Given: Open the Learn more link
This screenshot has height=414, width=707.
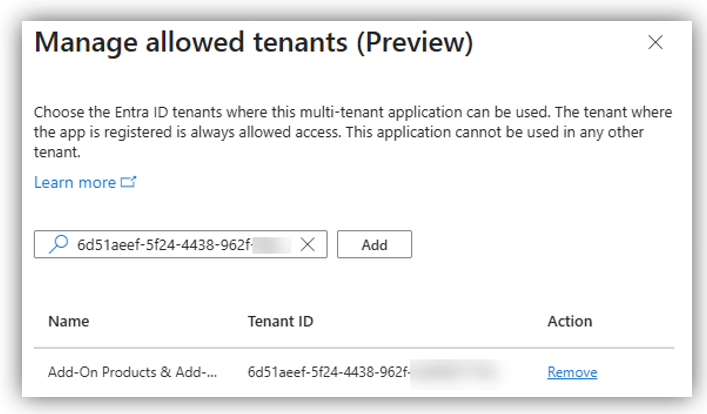Looking at the screenshot, I should click(75, 182).
